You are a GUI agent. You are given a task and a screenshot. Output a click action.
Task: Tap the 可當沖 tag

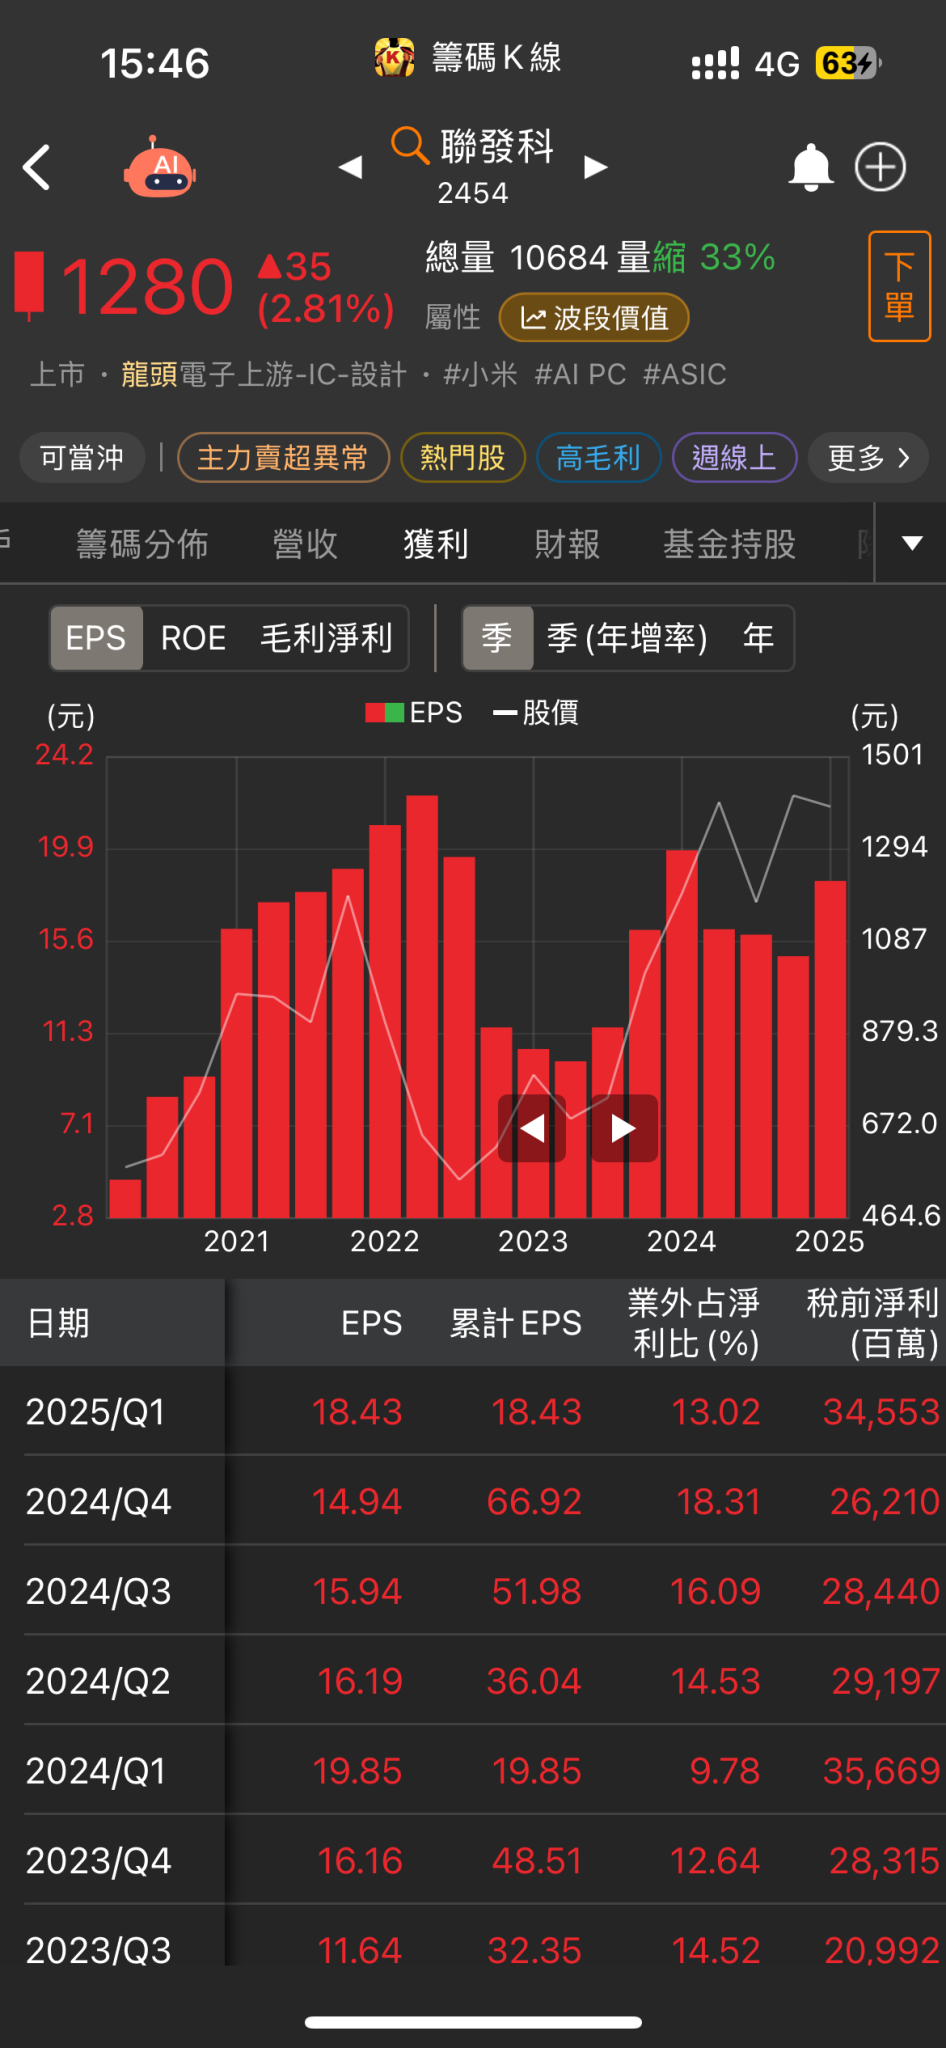(x=82, y=458)
